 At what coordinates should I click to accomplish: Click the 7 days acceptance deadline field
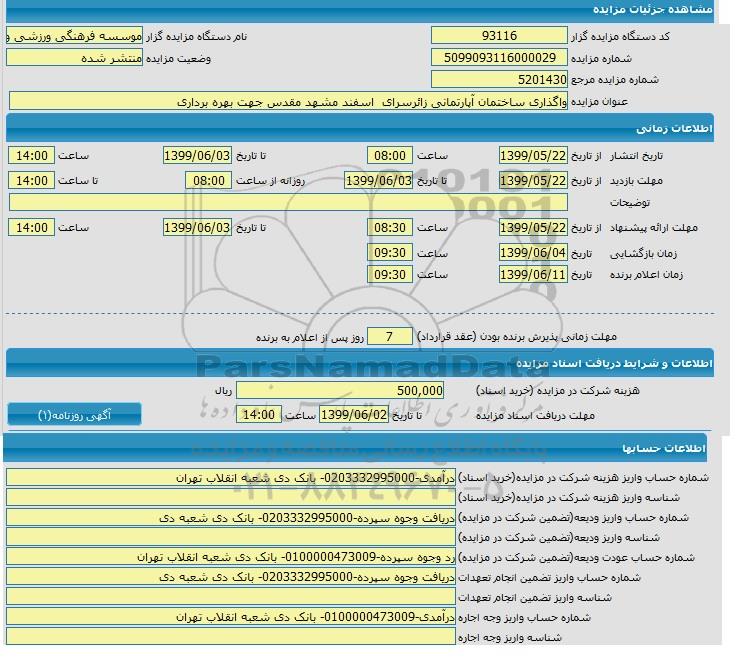pyautogui.click(x=390, y=336)
